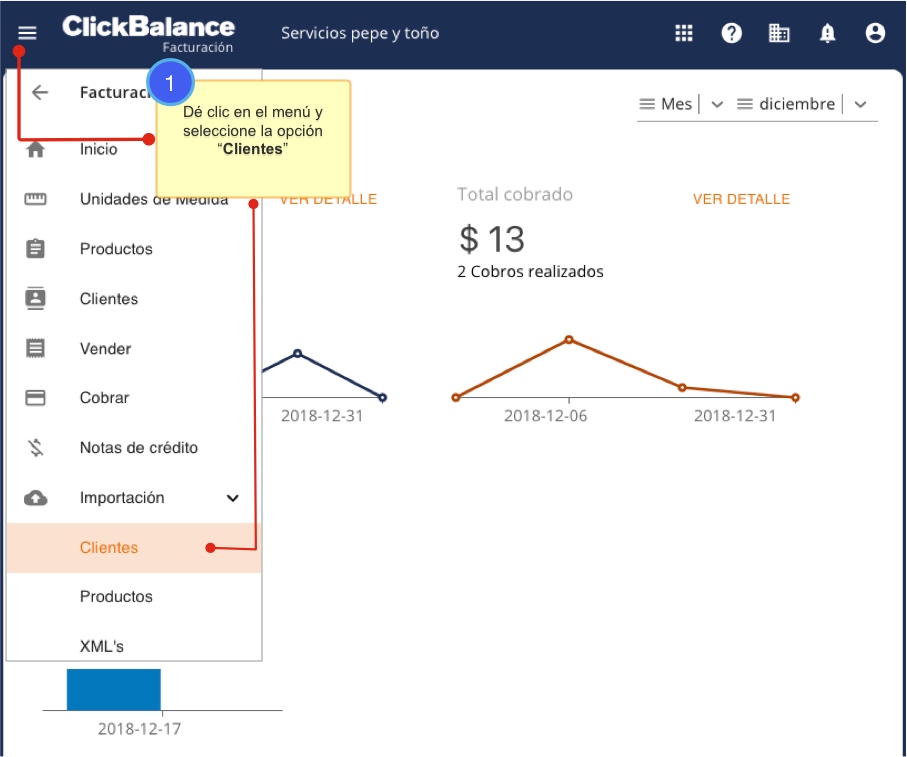
Task: Click the blue bar for 2018-12-17
Action: 113,690
